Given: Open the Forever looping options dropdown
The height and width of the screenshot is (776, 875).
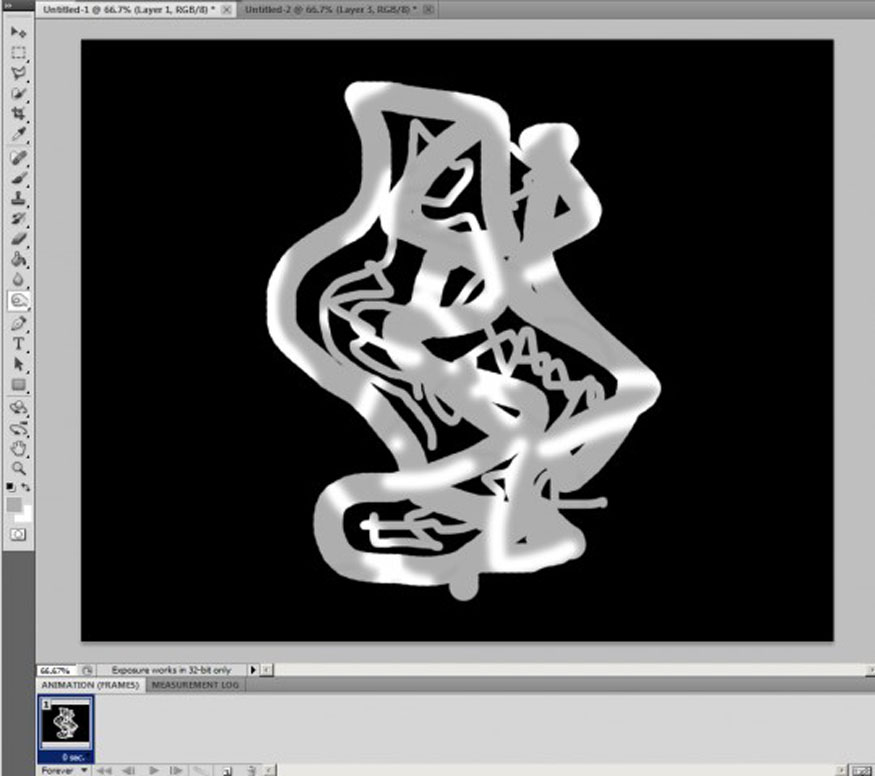Looking at the screenshot, I should click(64, 770).
